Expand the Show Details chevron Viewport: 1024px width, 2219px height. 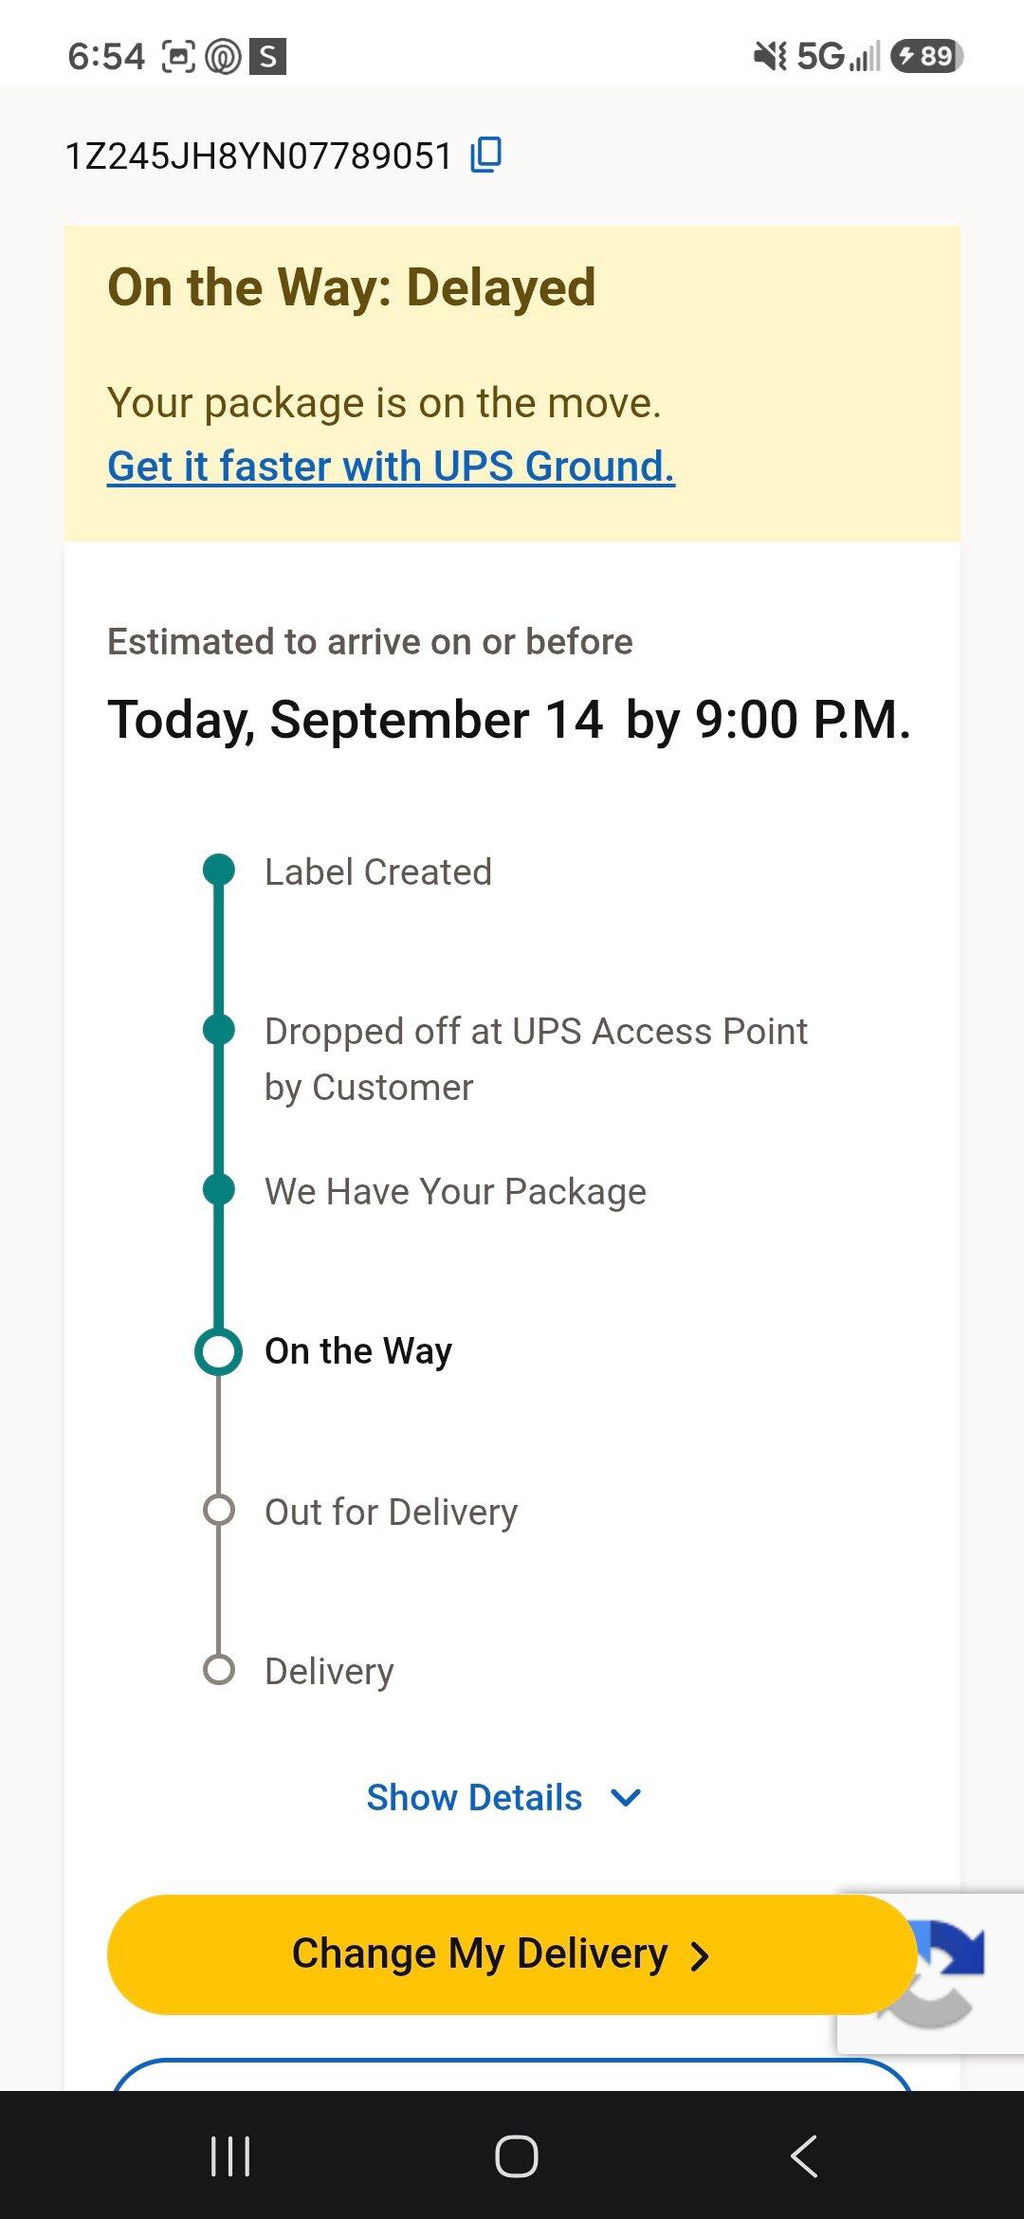tap(626, 1798)
